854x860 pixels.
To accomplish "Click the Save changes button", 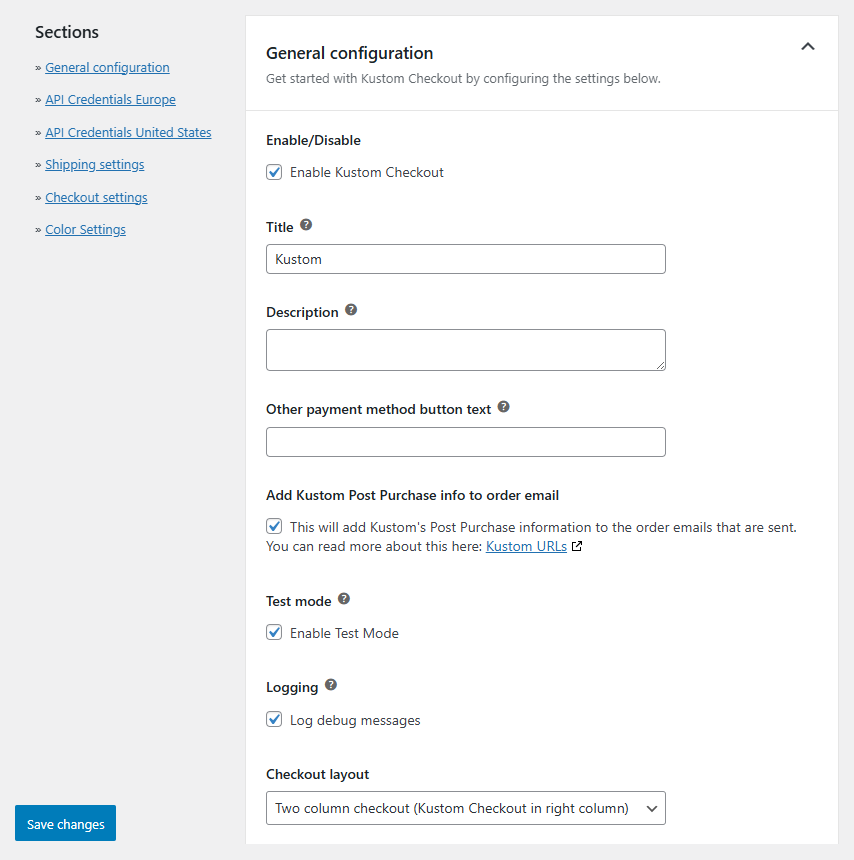I will point(66,824).
